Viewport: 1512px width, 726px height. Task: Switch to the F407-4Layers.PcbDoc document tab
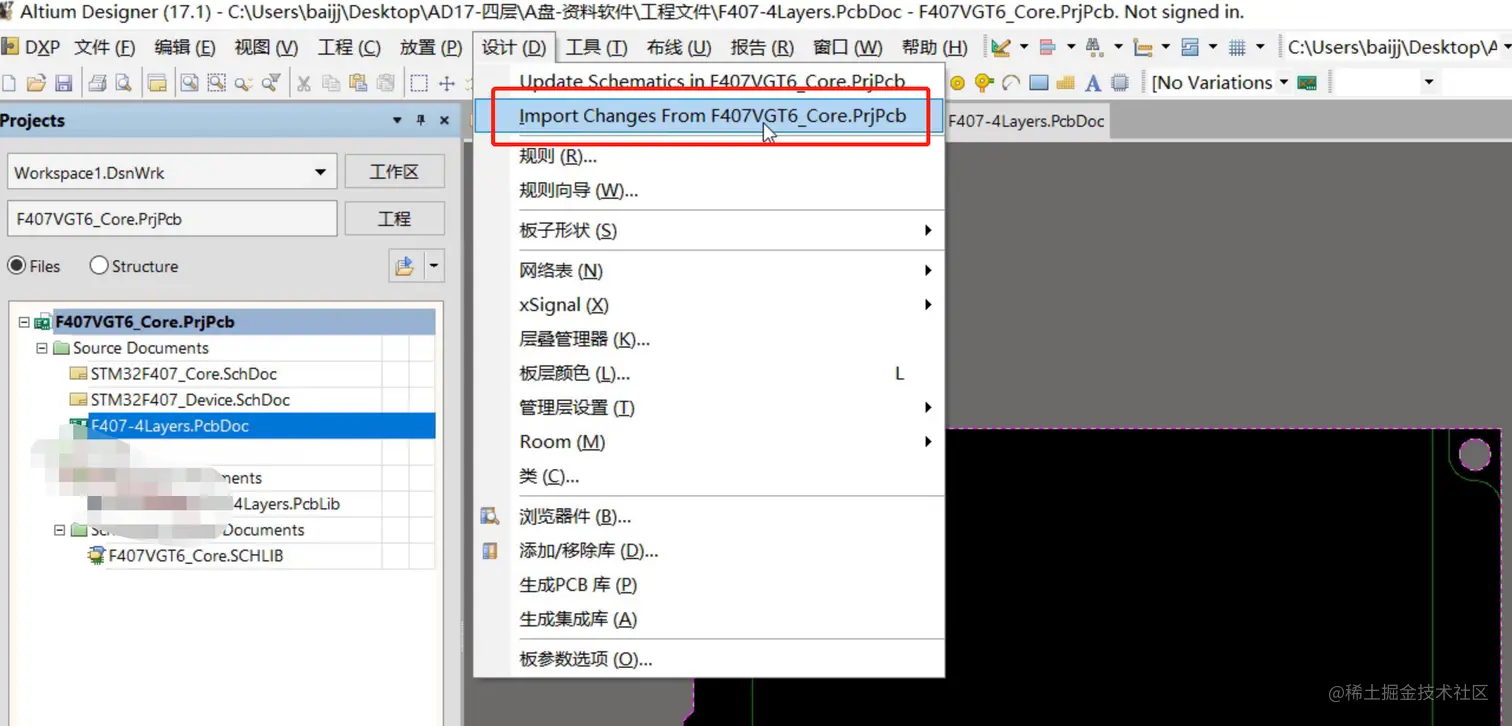(x=1026, y=121)
